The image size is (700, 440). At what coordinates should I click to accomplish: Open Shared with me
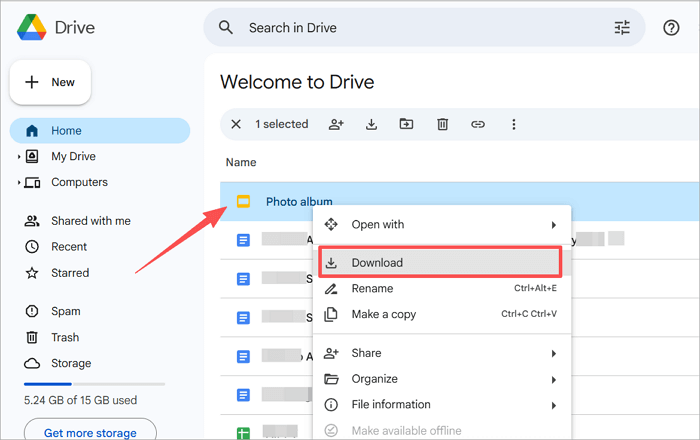pyautogui.click(x=91, y=221)
